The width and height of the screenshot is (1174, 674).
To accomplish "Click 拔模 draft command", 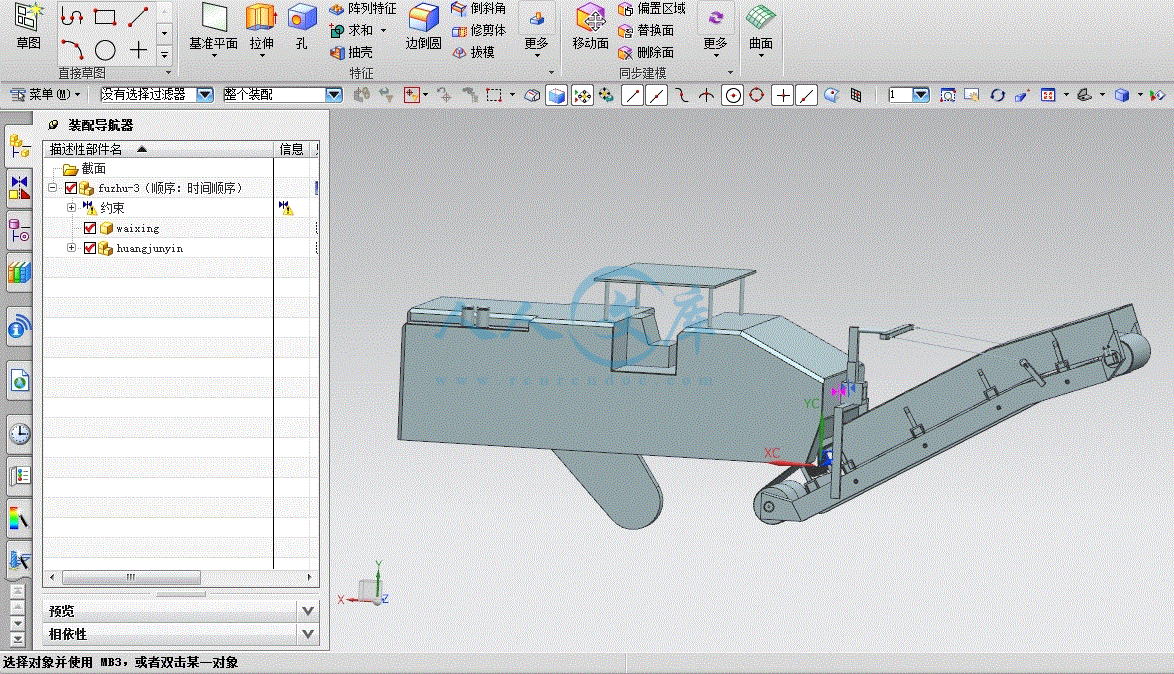I will click(473, 52).
